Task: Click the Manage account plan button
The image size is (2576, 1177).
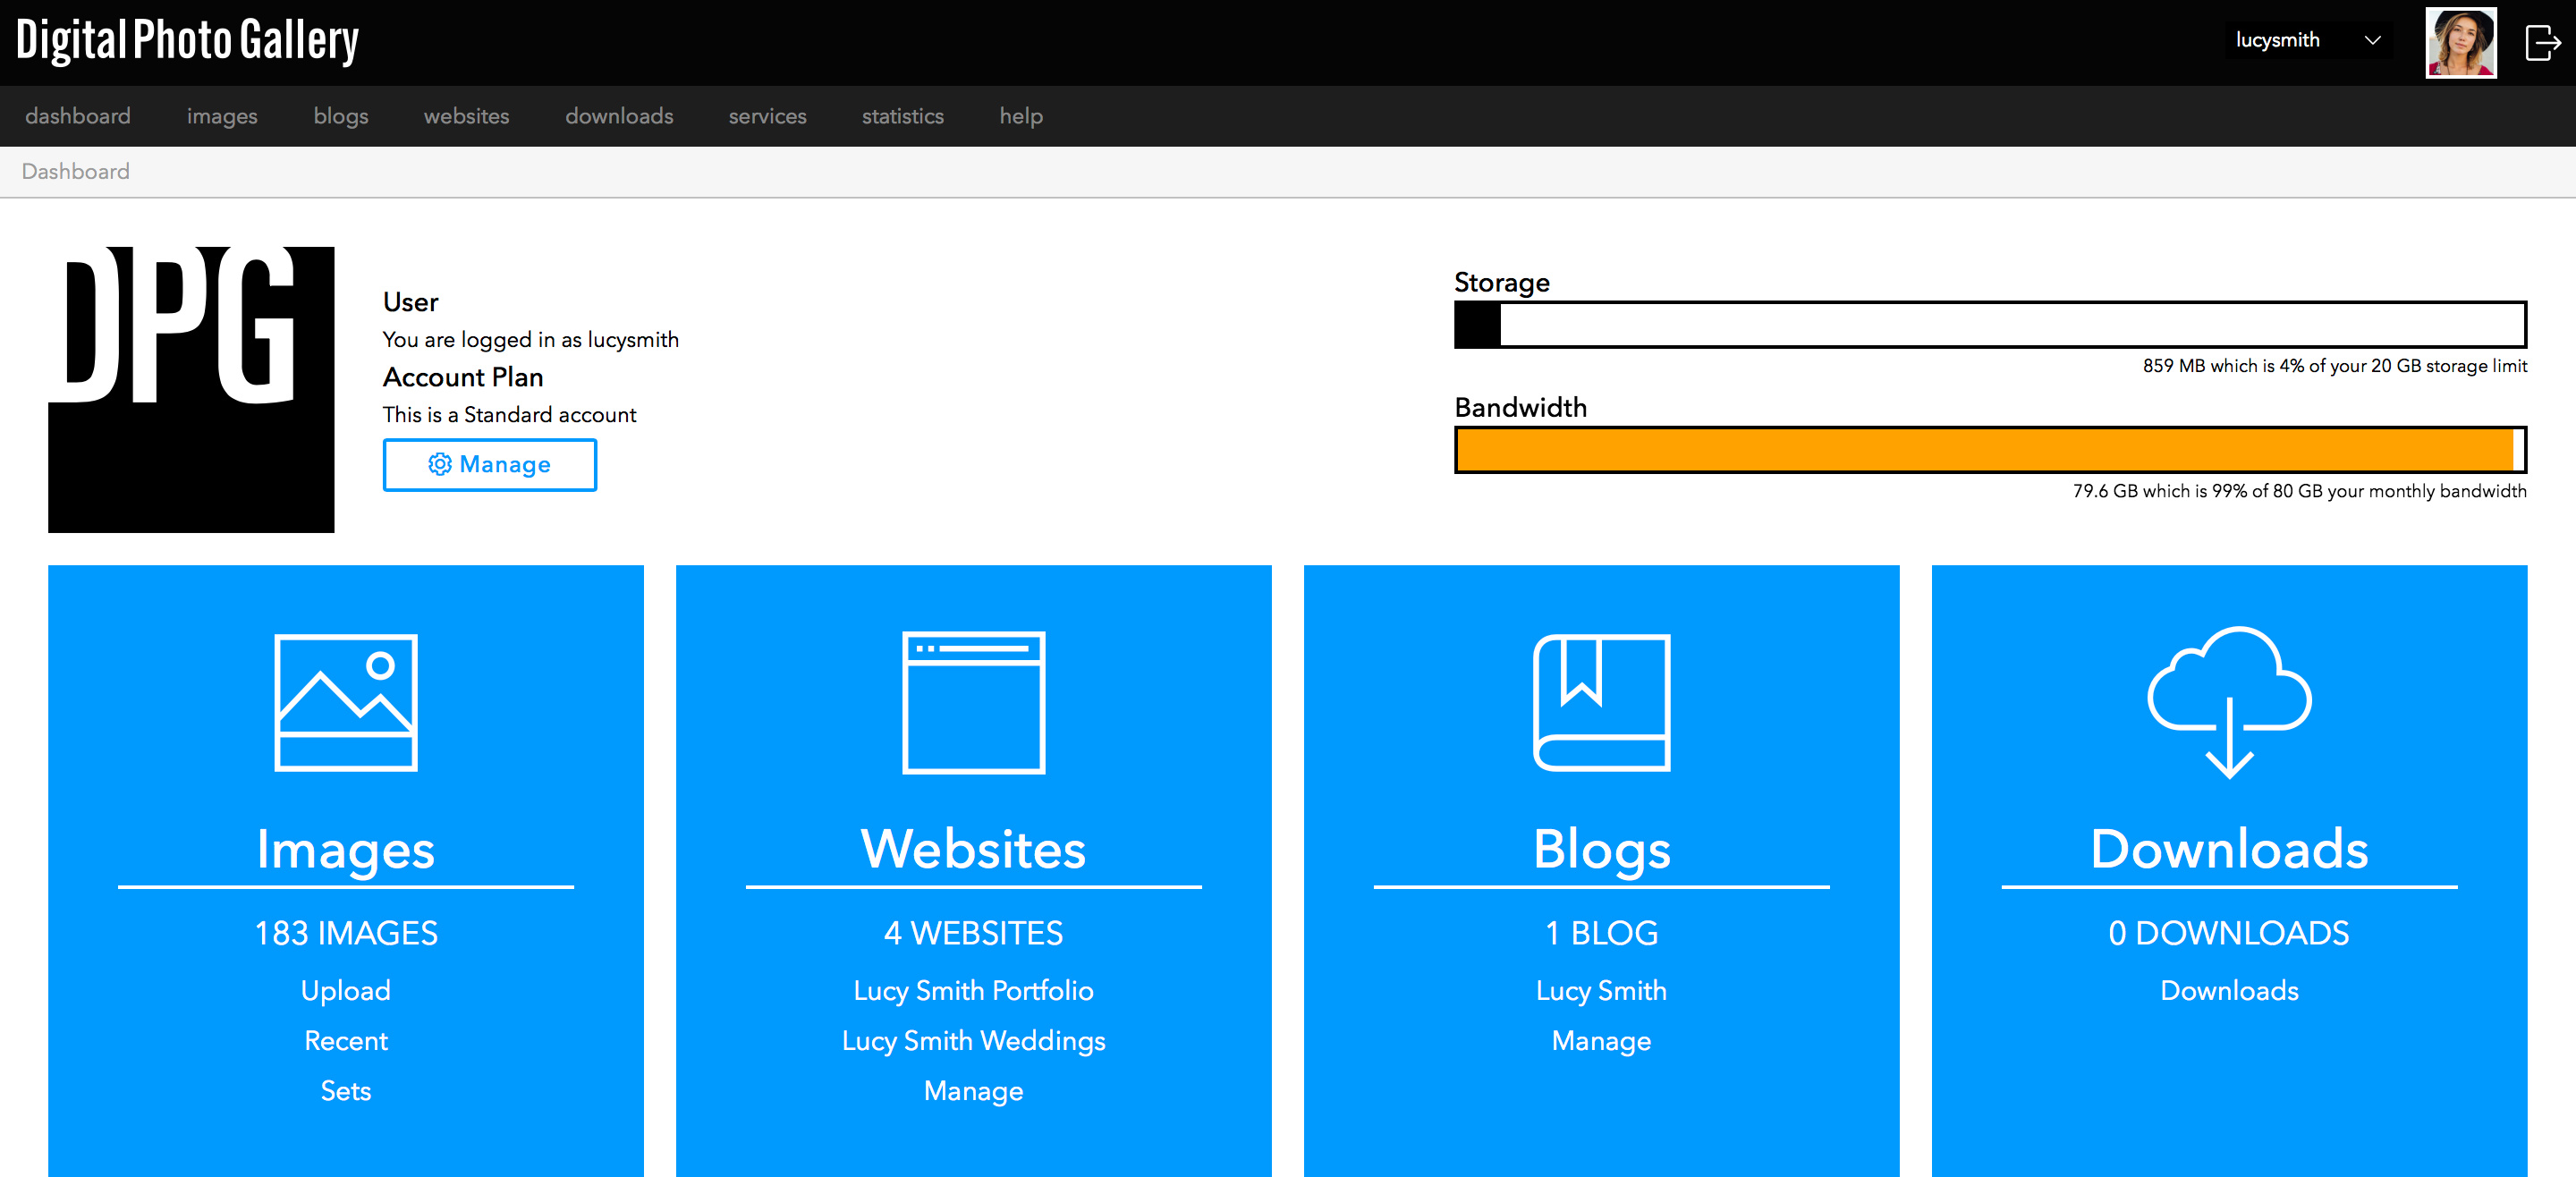Action: pyautogui.click(x=490, y=464)
